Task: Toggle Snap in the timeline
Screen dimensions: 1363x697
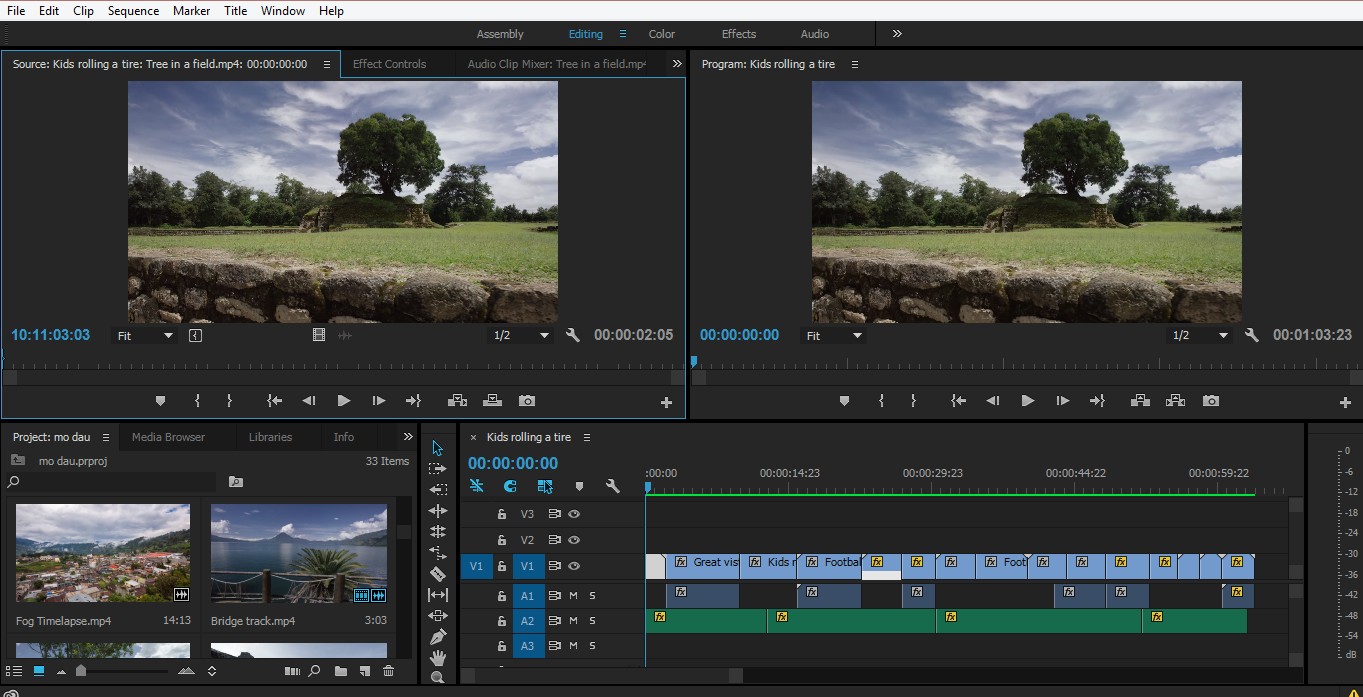Action: [510, 486]
